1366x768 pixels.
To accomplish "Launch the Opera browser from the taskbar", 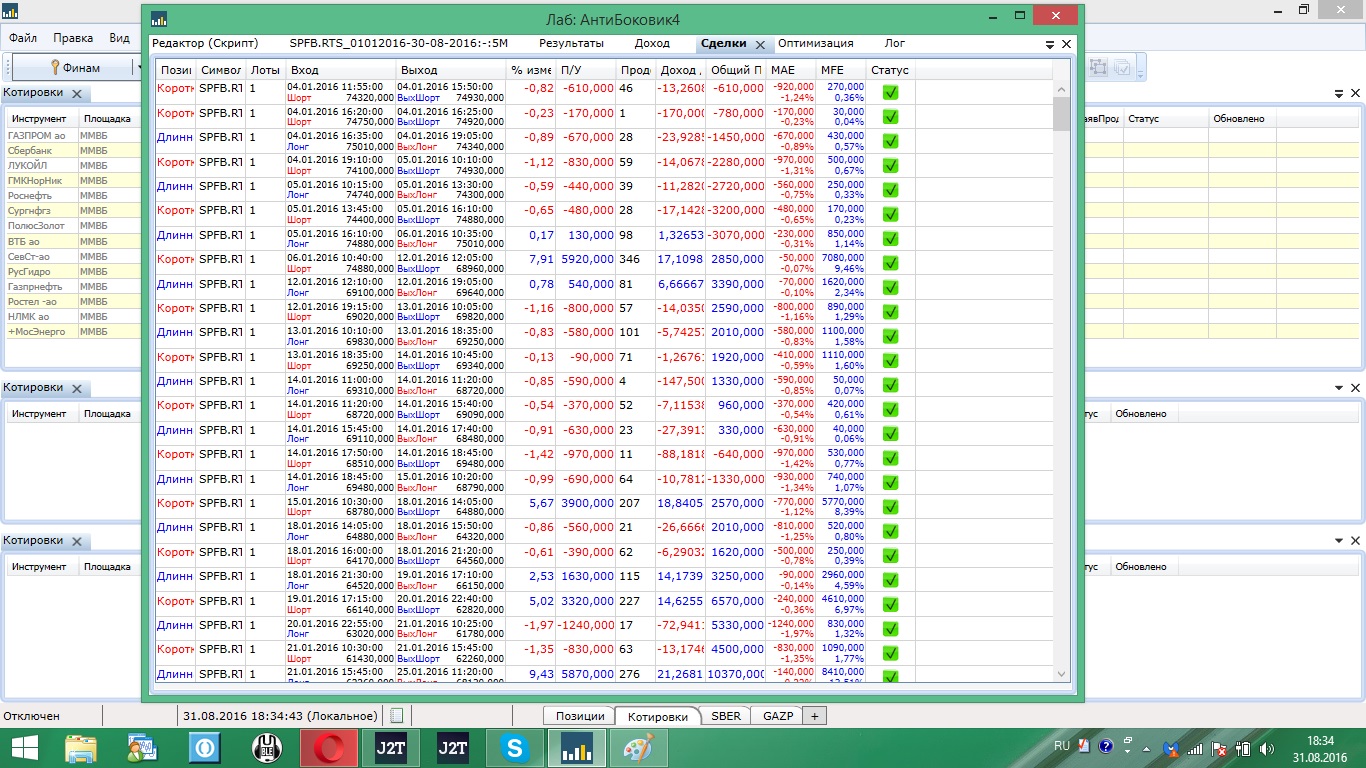I will [x=329, y=747].
